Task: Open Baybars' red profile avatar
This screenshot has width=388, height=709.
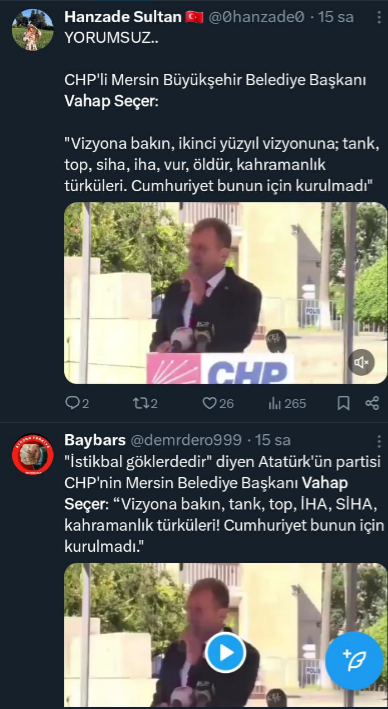Action: coord(33,454)
